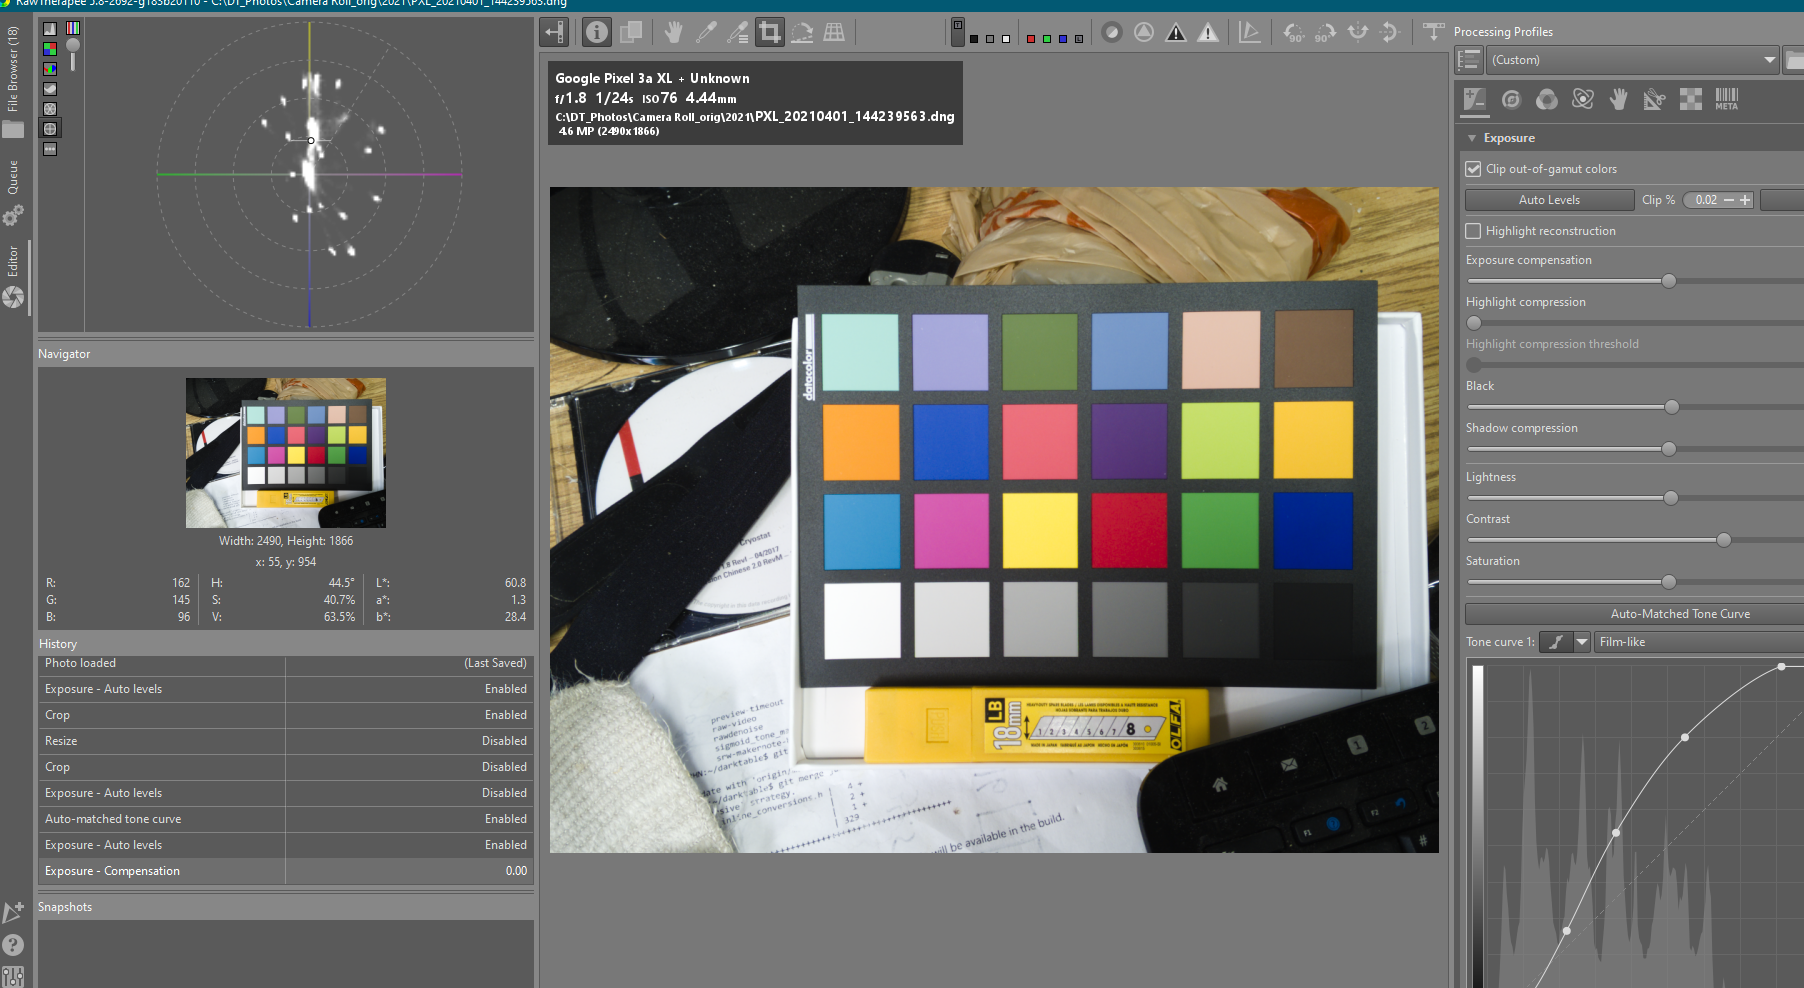Screen dimensions: 1804x988
Task: Select the Perspective correction grid tool
Action: coord(834,32)
